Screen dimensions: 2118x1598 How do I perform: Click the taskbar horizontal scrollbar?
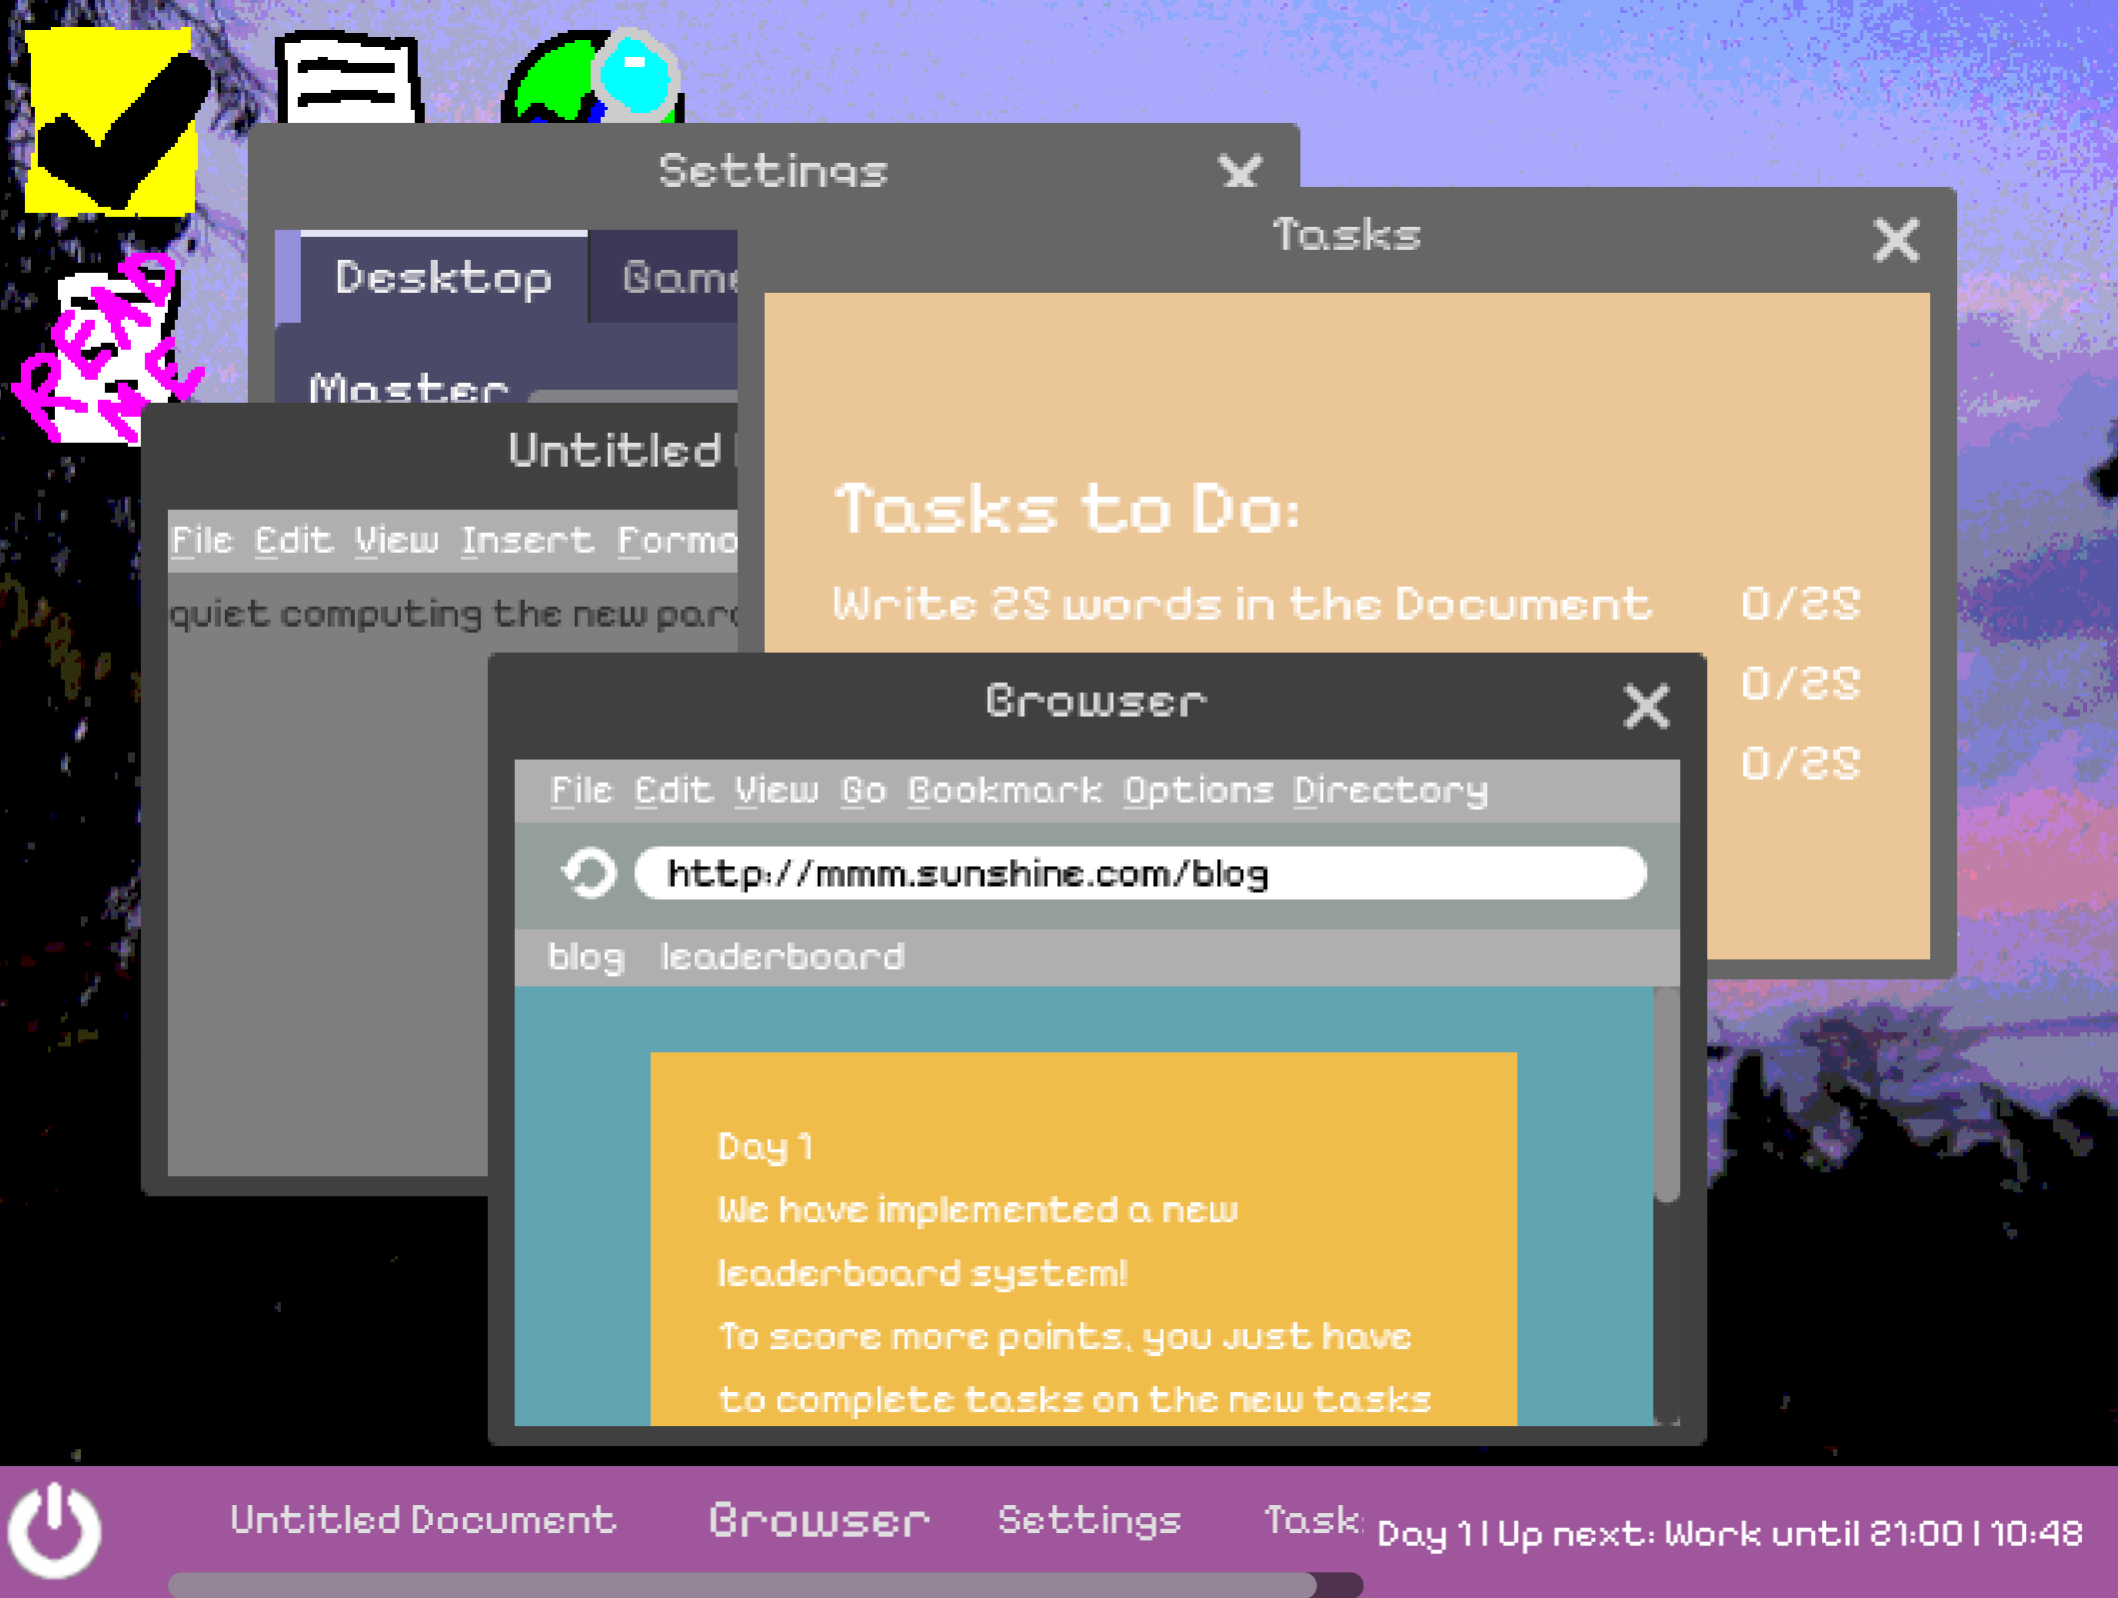[x=765, y=1584]
